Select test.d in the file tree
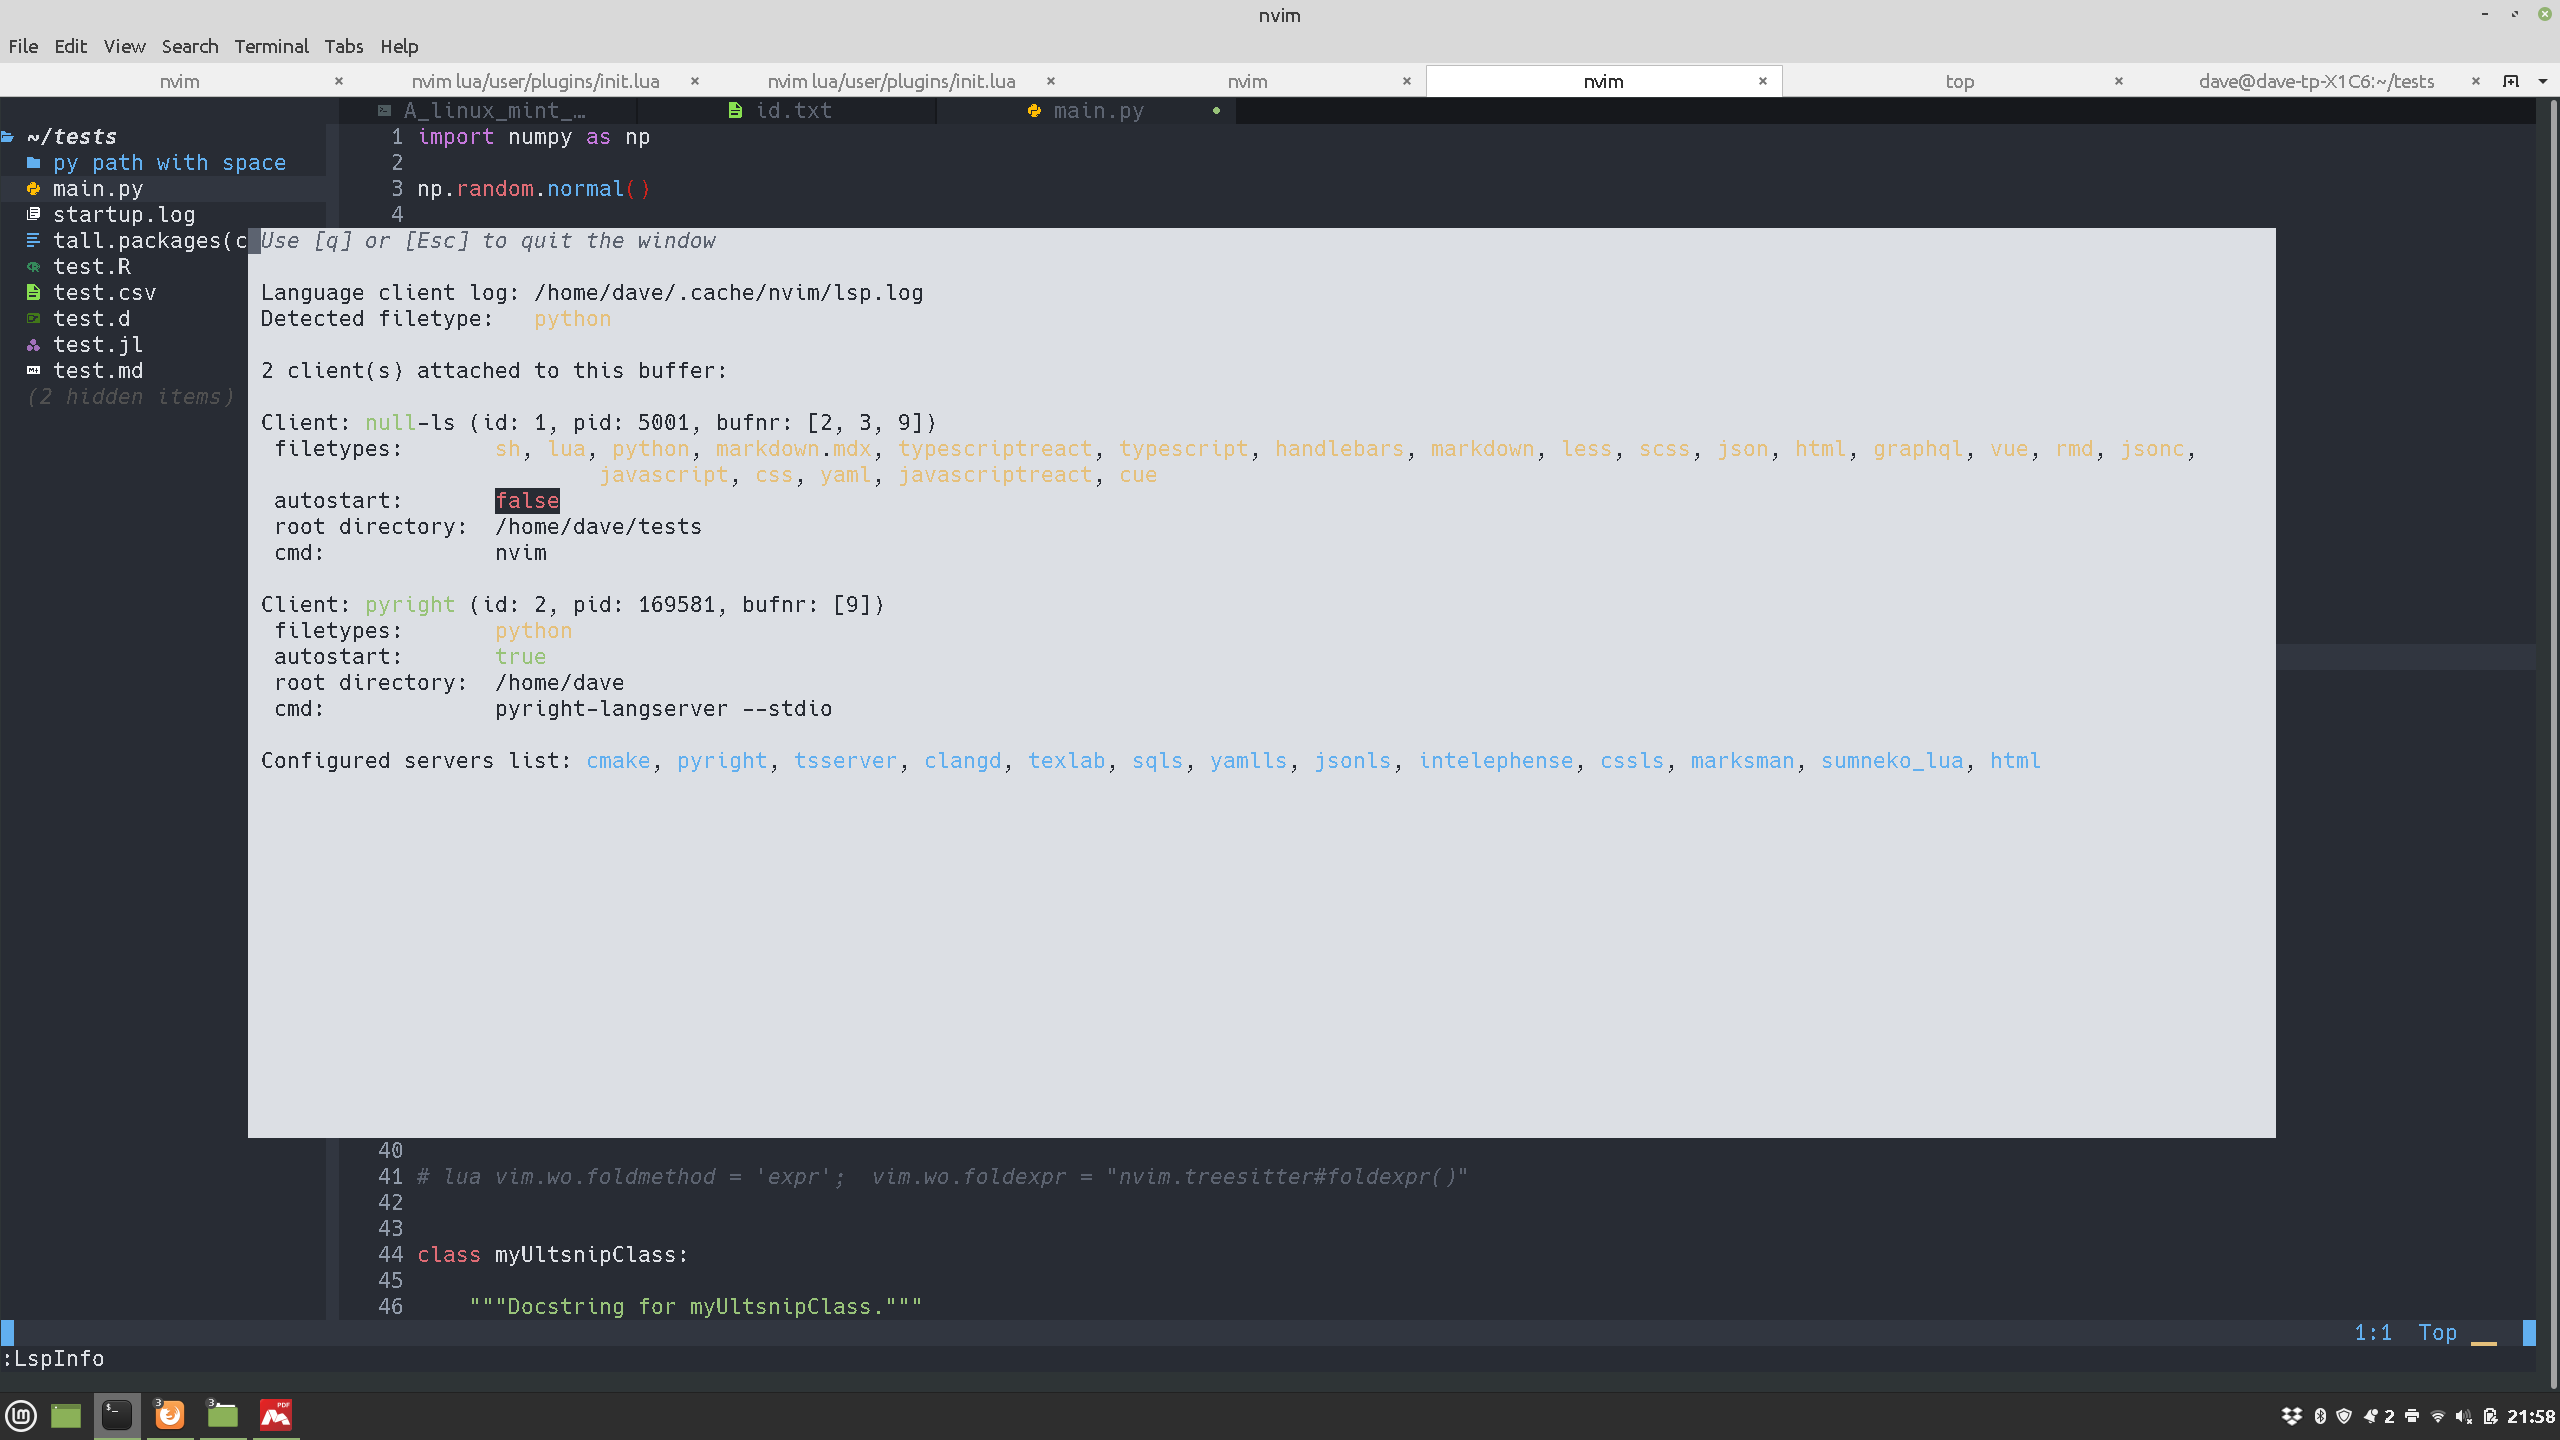Image resolution: width=2560 pixels, height=1440 pixels. click(92, 319)
